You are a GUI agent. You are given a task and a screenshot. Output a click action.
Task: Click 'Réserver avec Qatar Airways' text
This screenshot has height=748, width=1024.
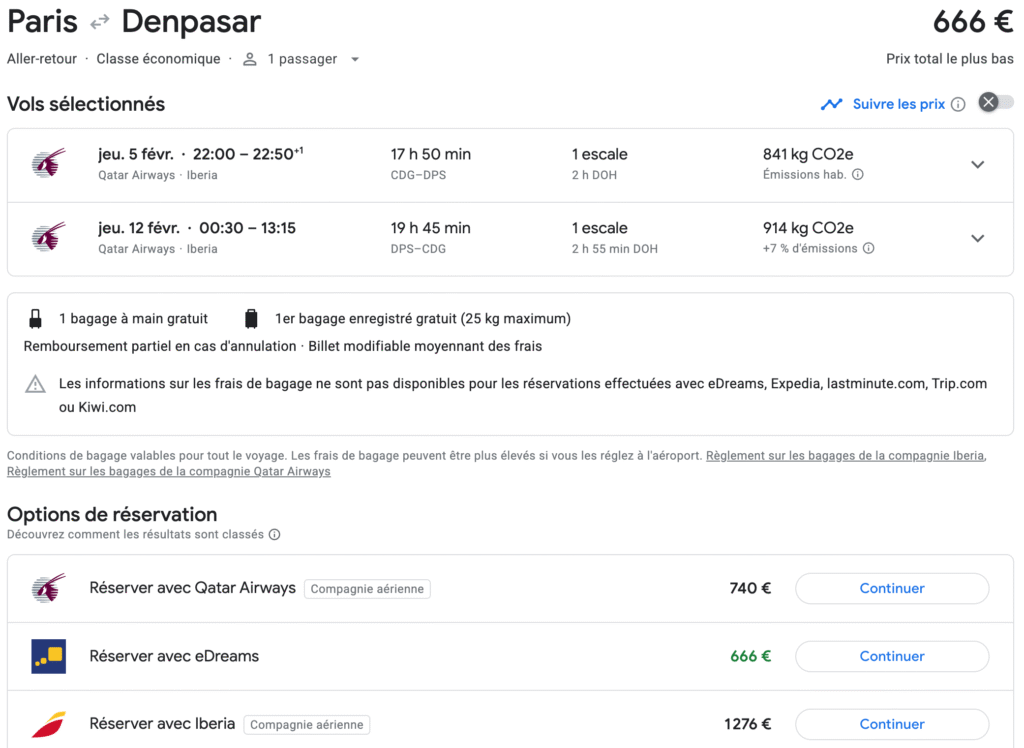tap(192, 588)
